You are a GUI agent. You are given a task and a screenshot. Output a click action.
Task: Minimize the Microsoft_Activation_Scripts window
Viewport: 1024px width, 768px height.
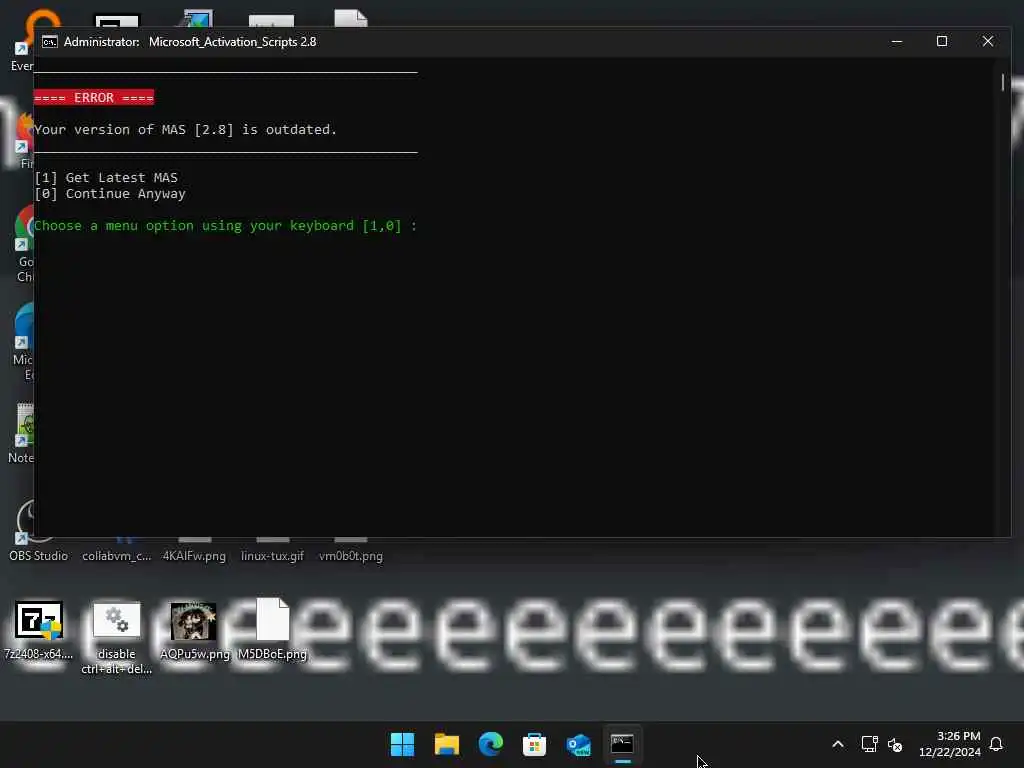[x=897, y=41]
